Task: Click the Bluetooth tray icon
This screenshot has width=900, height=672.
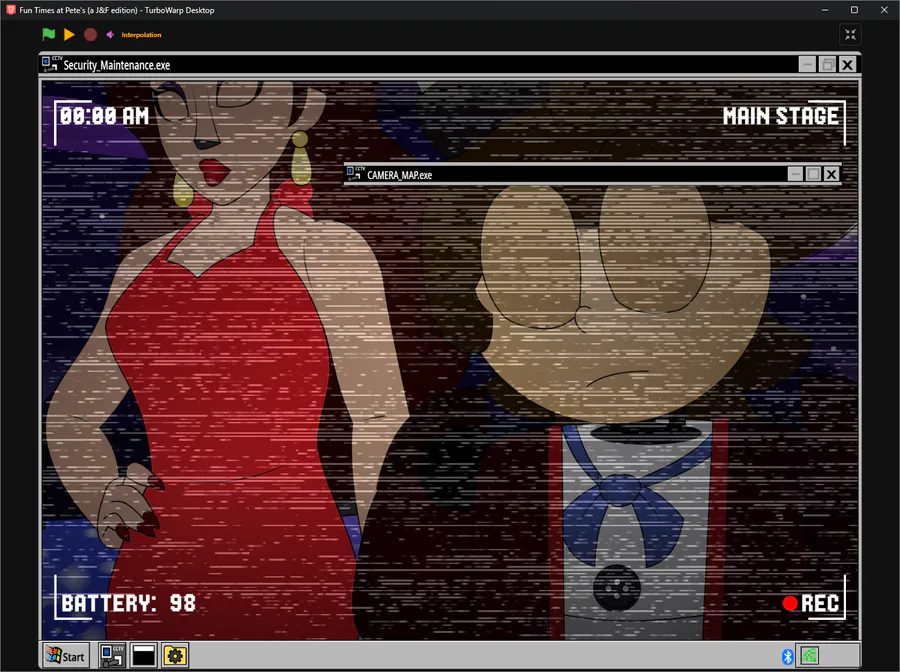Action: 788,656
